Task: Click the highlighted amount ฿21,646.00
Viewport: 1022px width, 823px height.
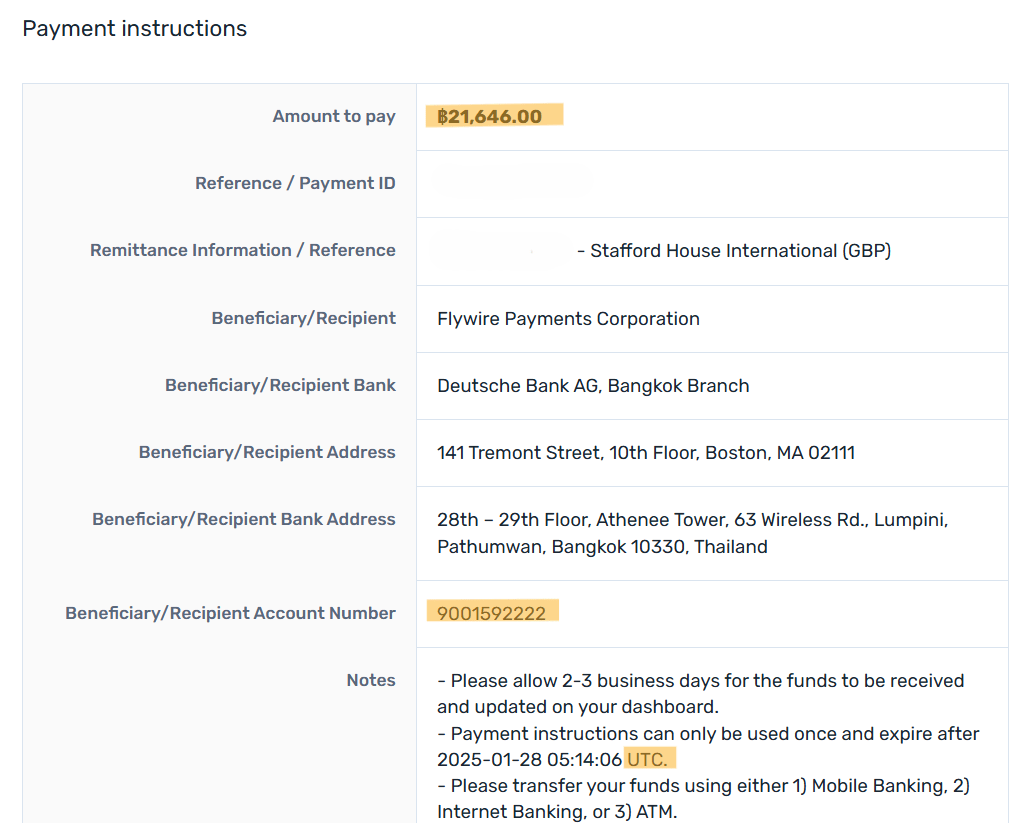Action: [490, 117]
